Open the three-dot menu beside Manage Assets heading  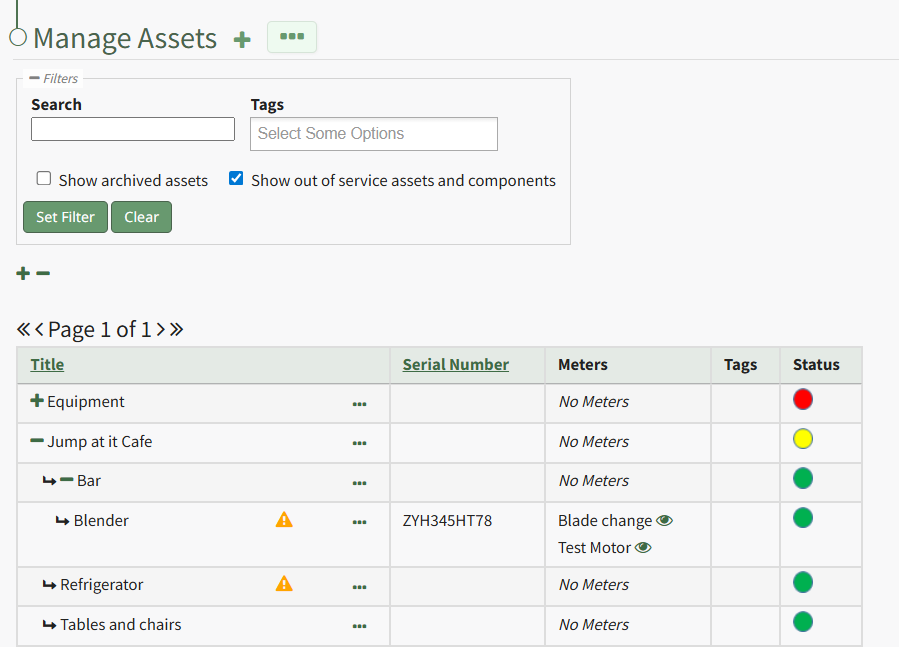[x=291, y=37]
